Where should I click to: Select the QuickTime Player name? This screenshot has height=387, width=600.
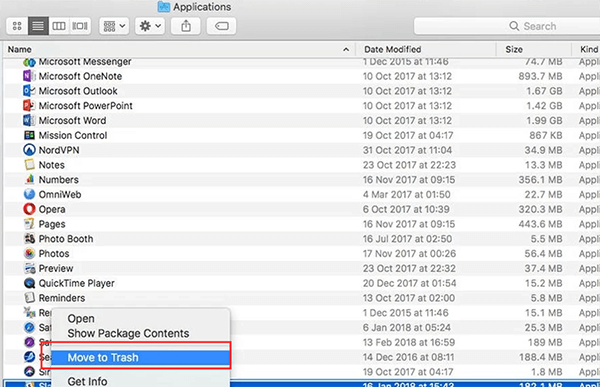77,283
